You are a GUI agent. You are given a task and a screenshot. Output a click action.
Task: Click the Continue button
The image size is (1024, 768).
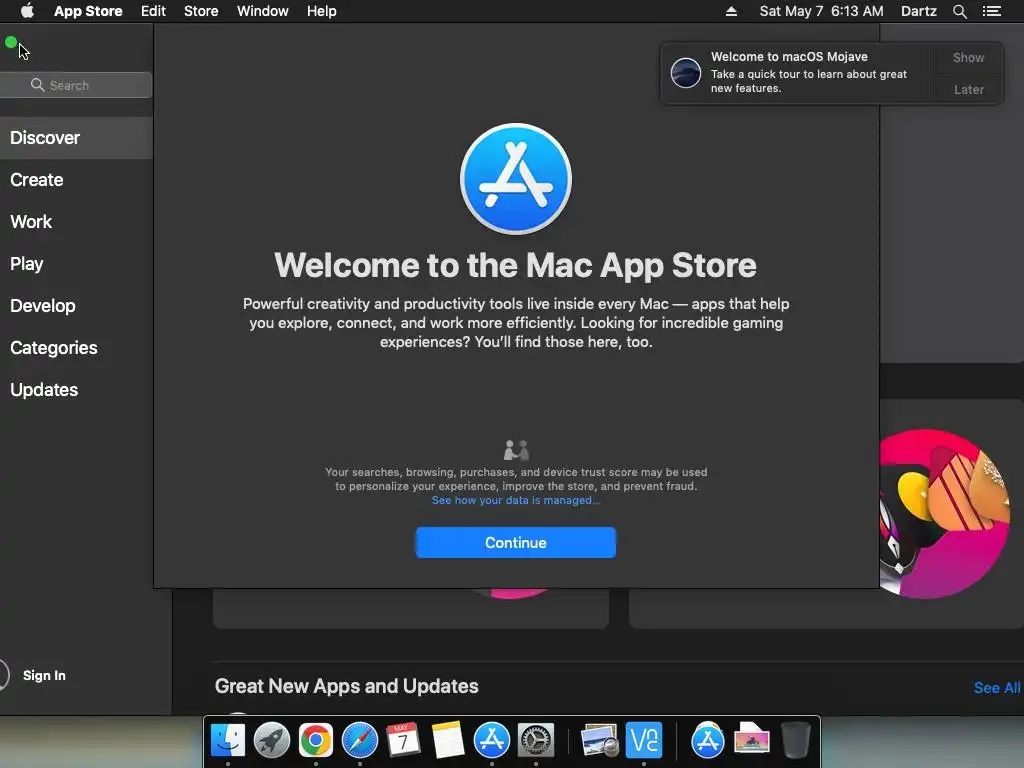pyautogui.click(x=516, y=543)
